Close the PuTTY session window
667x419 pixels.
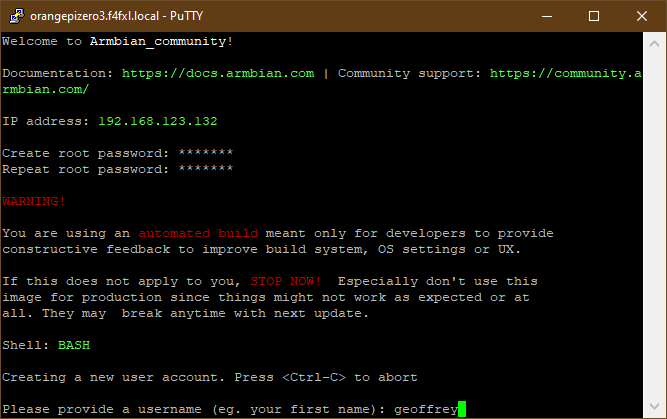tap(641, 16)
